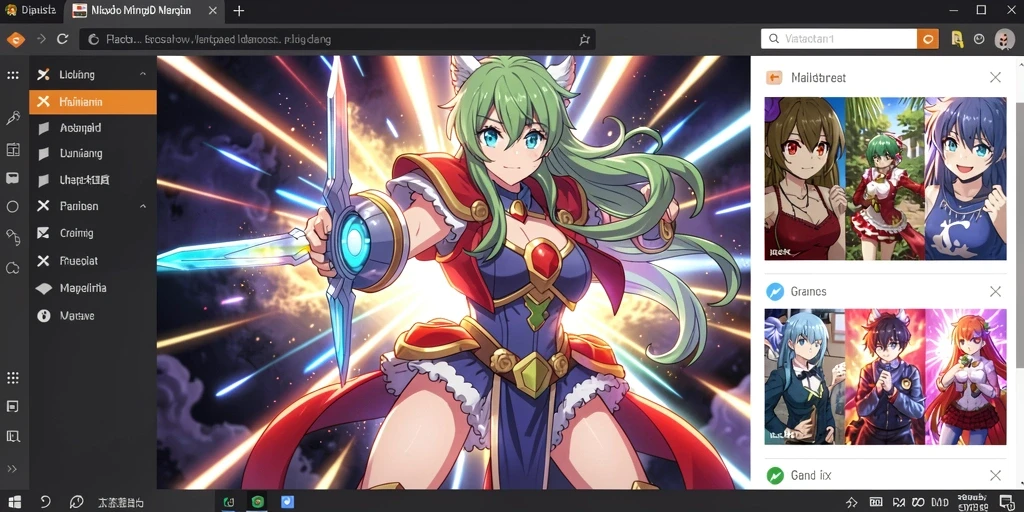Click the star bookmark icon in the address bar

pyautogui.click(x=584, y=39)
